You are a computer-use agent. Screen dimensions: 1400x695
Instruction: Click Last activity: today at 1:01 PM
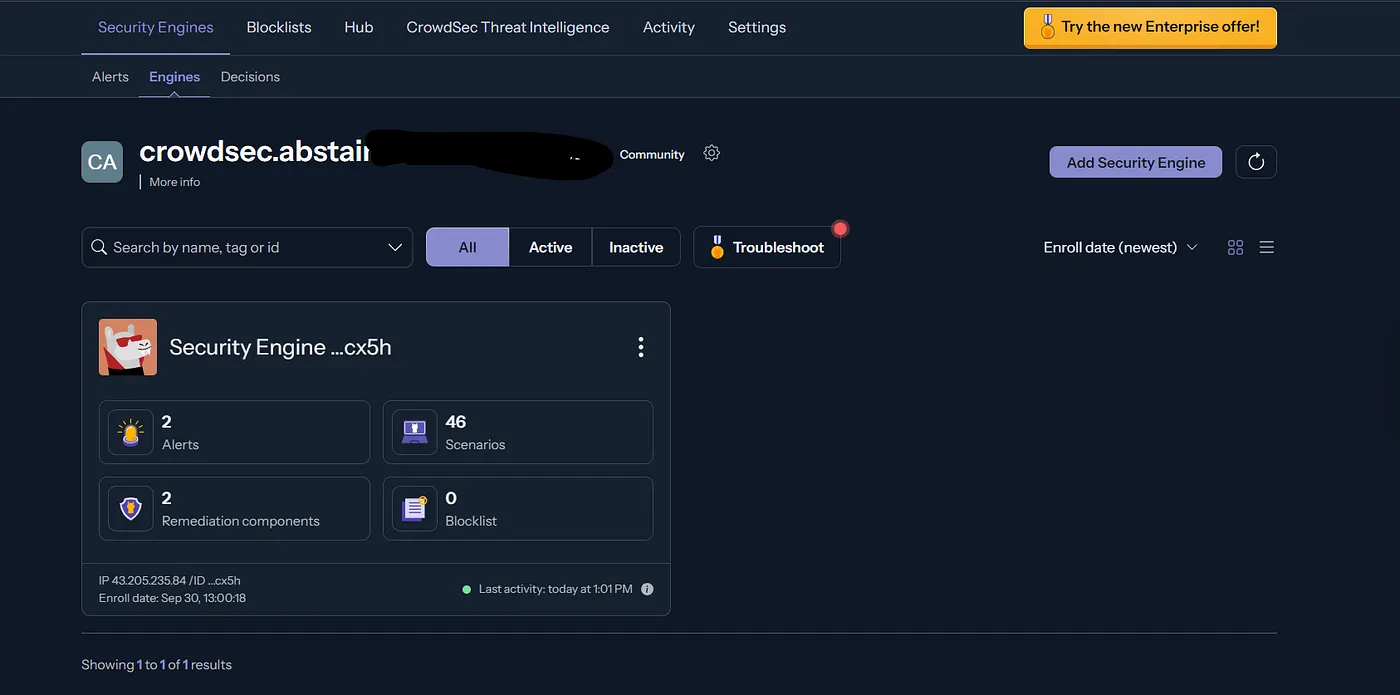[x=556, y=589]
